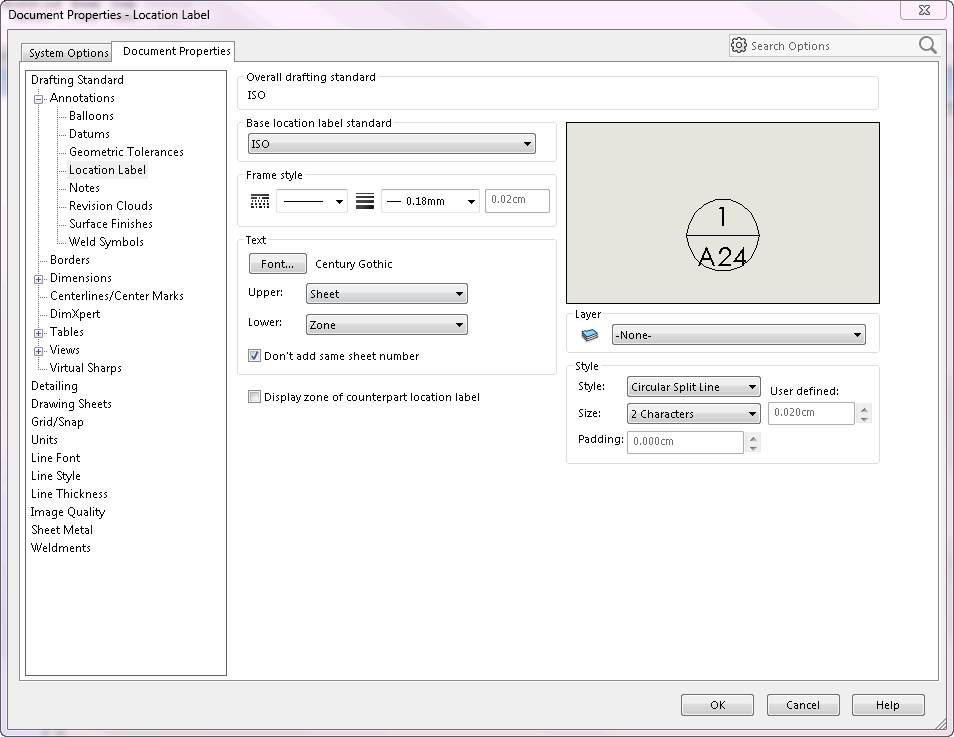Select Location Label in tree
The height and width of the screenshot is (737, 954).
point(107,170)
